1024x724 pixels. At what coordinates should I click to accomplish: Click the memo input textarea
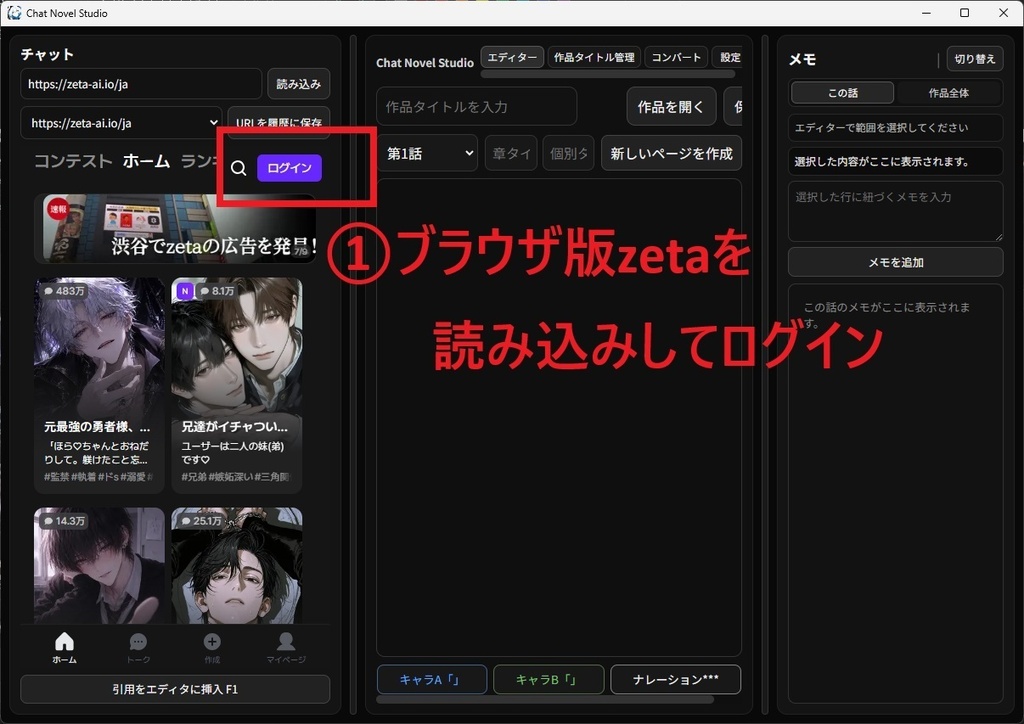[895, 212]
